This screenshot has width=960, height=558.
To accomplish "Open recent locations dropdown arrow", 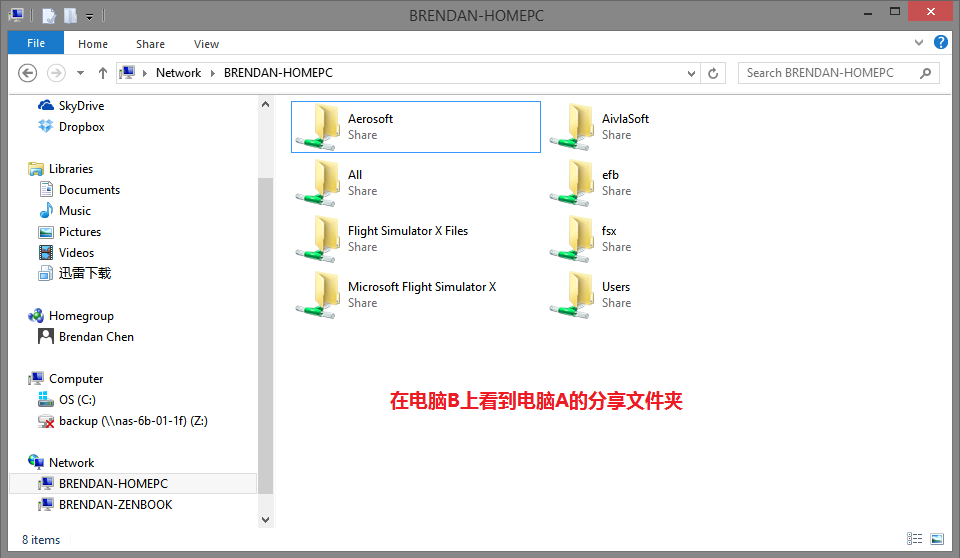I will tap(80, 73).
